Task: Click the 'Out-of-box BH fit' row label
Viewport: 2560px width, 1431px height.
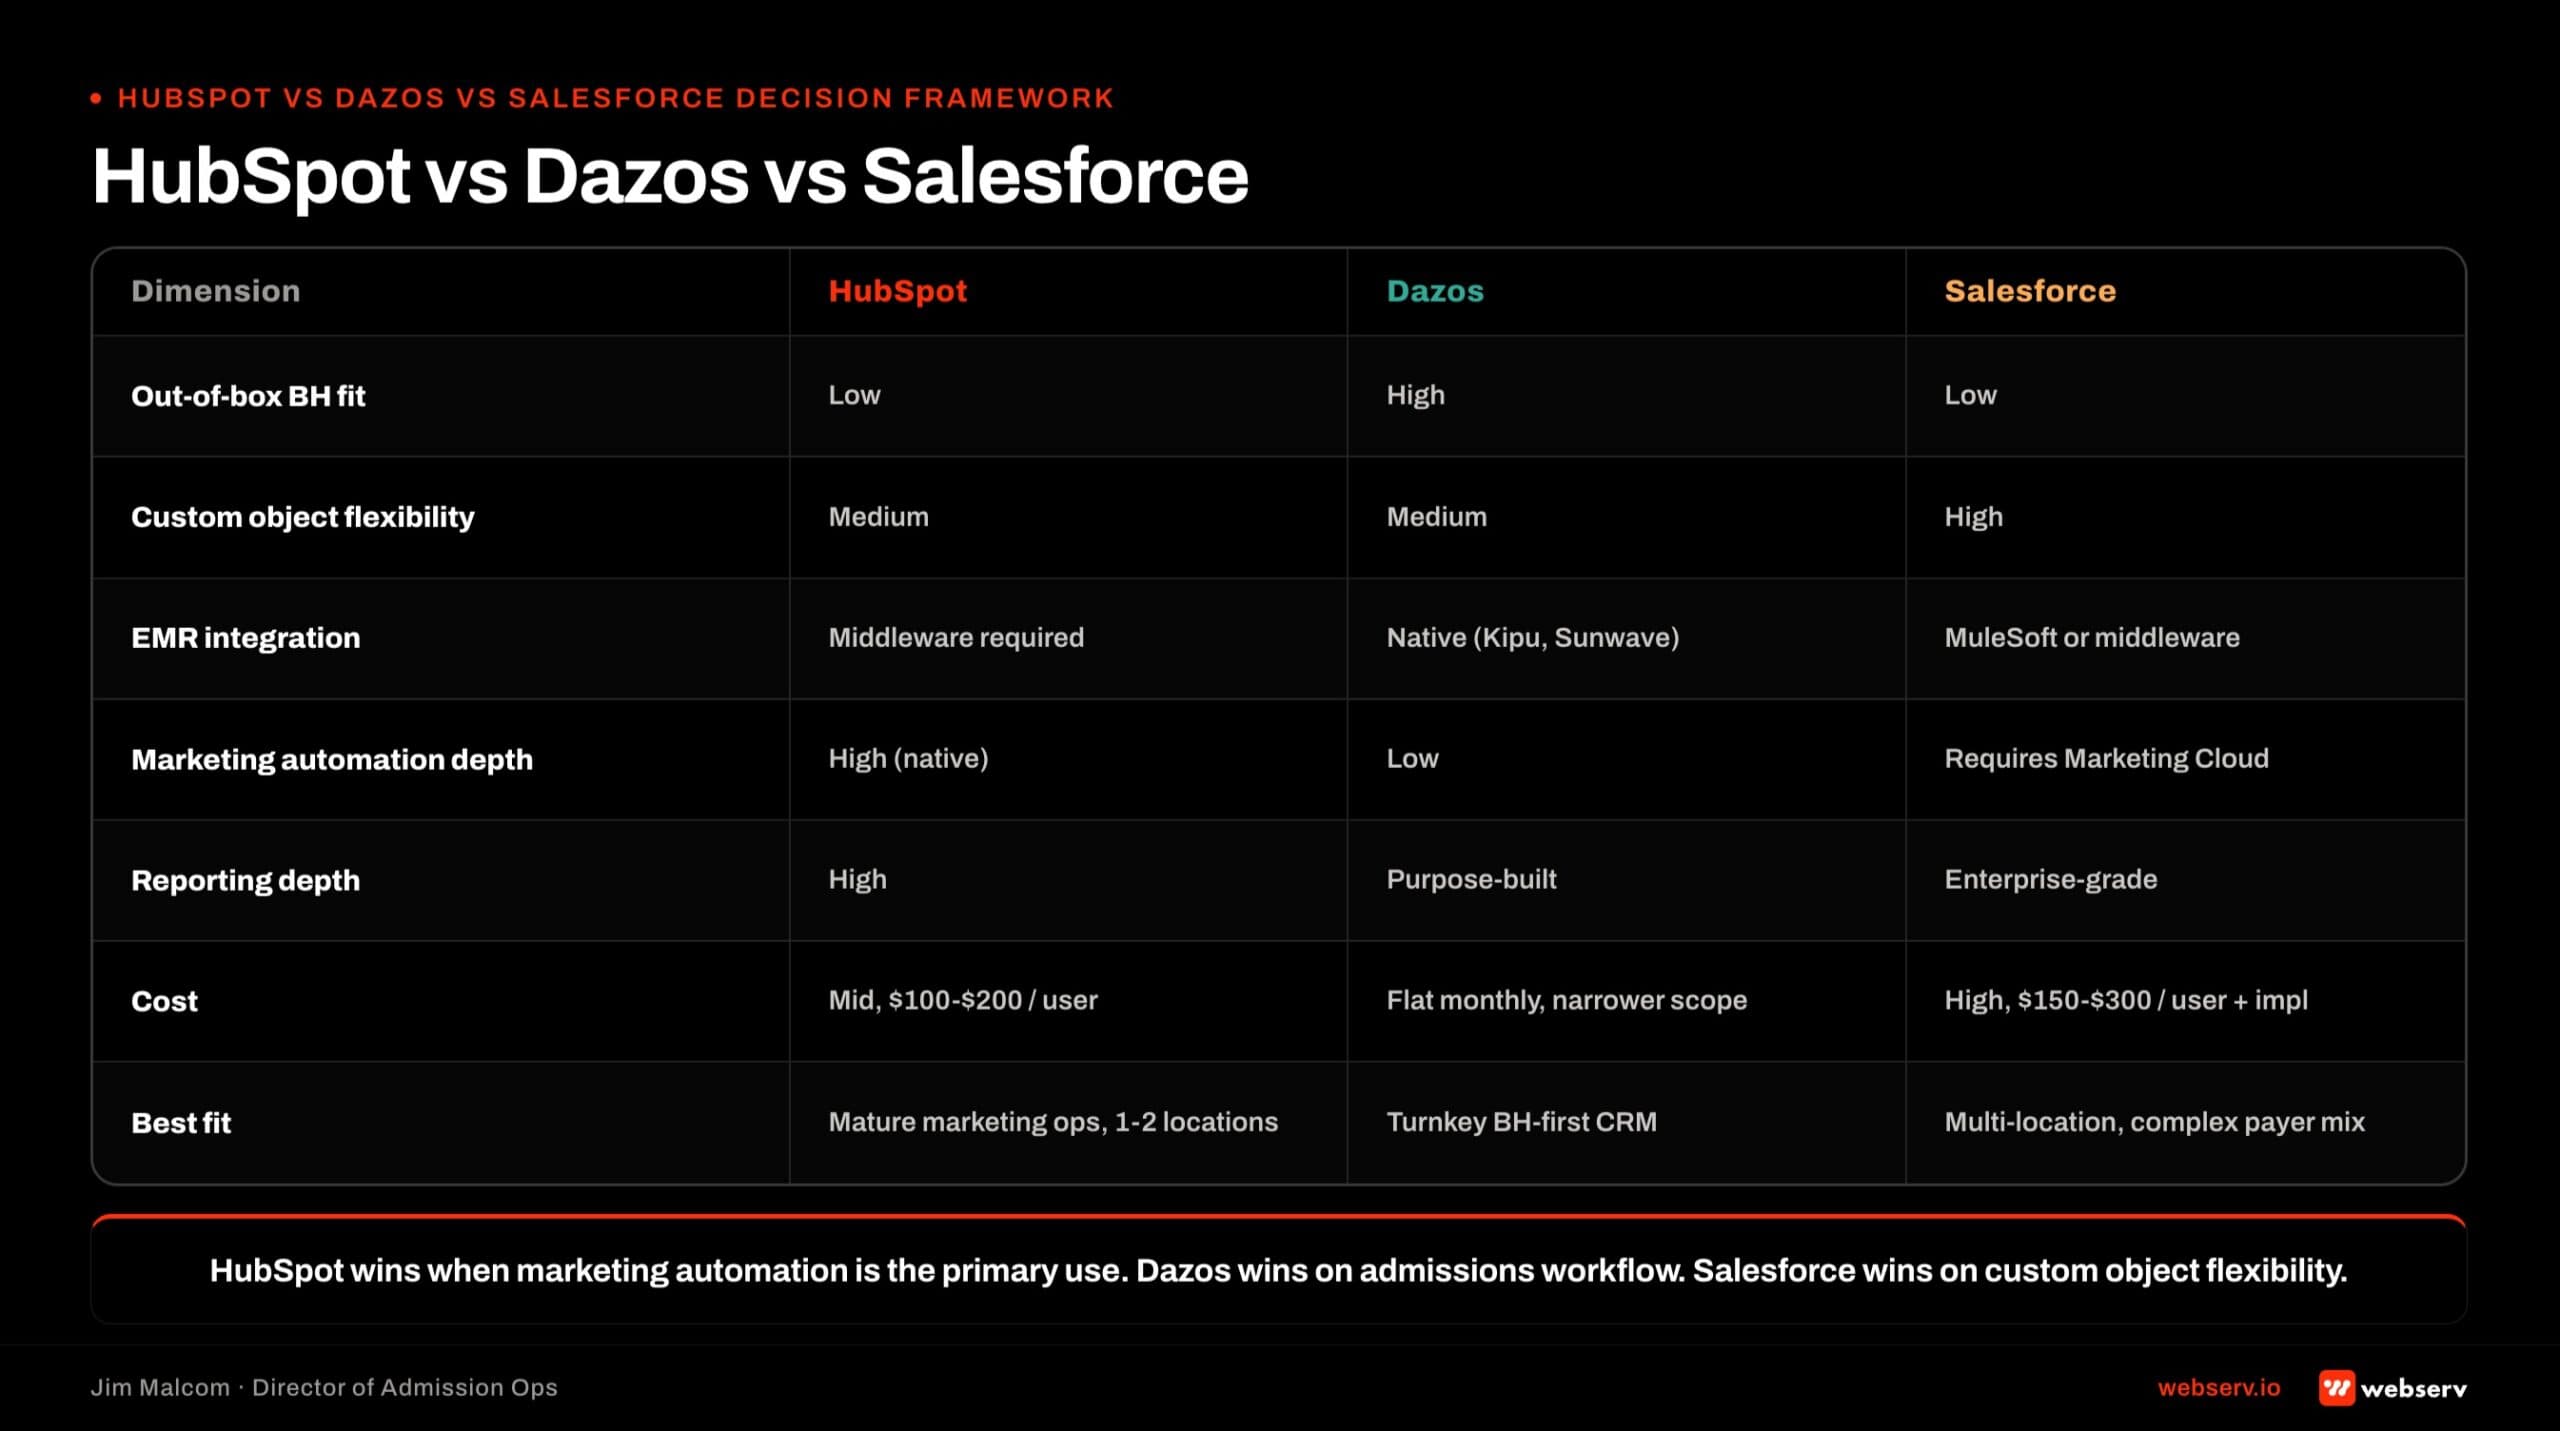Action: [248, 396]
